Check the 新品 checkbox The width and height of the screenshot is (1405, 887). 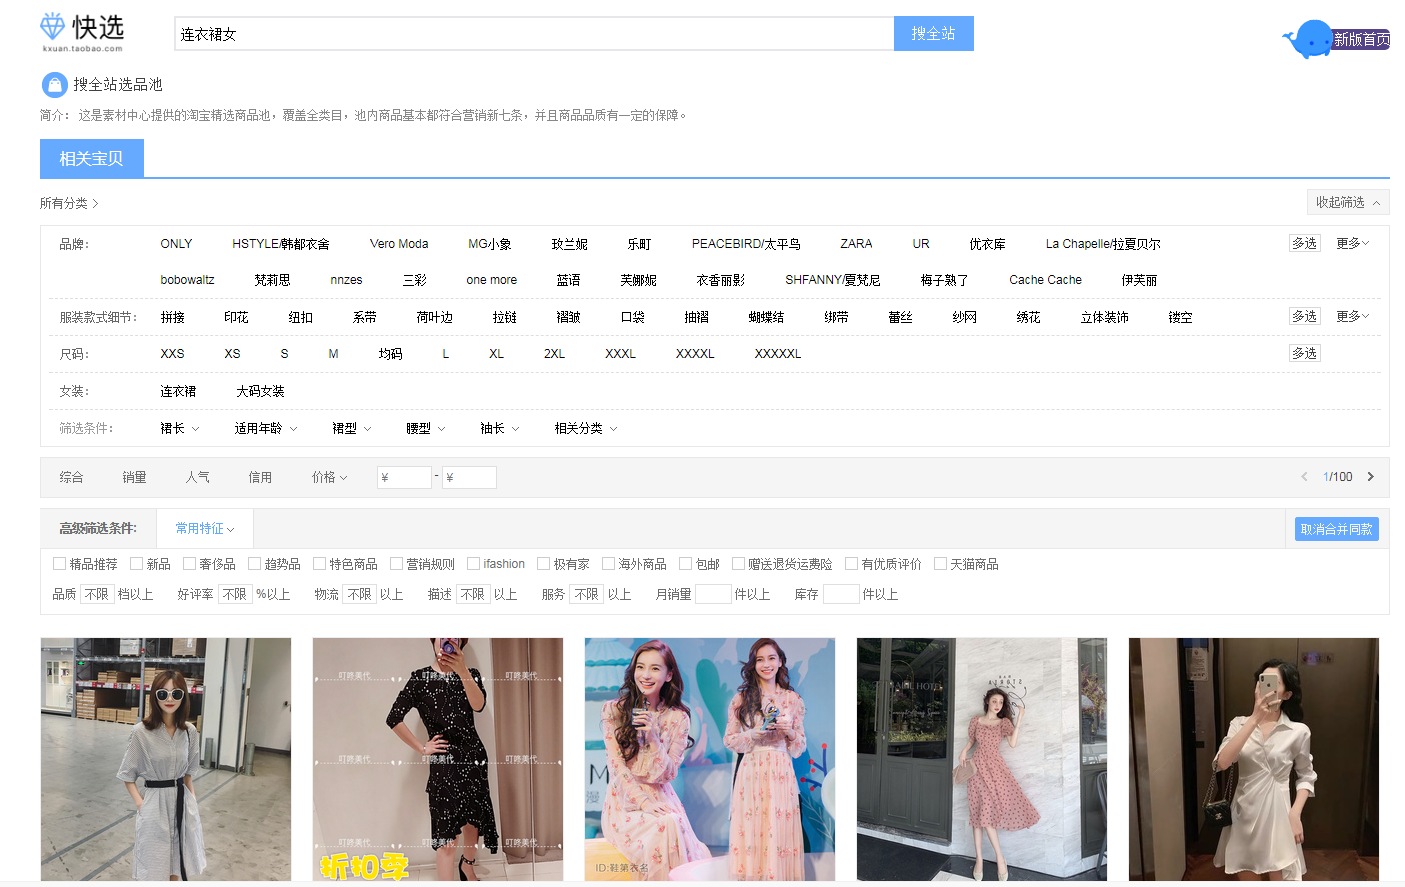pos(136,564)
